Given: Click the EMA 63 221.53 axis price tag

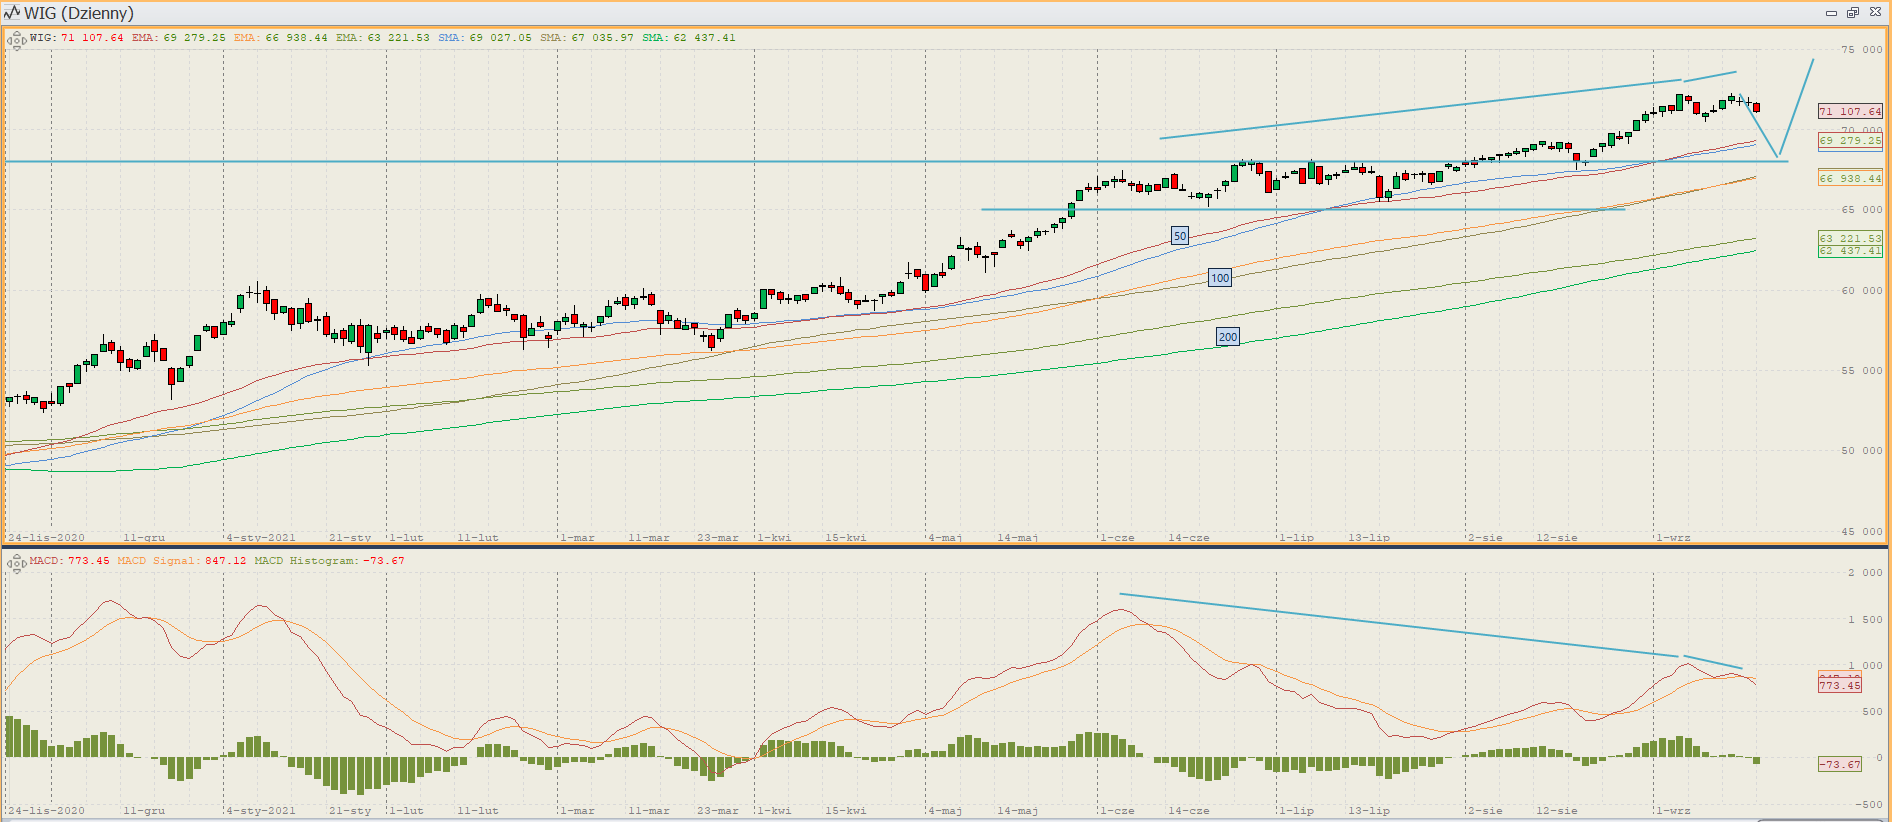Looking at the screenshot, I should coord(1850,238).
